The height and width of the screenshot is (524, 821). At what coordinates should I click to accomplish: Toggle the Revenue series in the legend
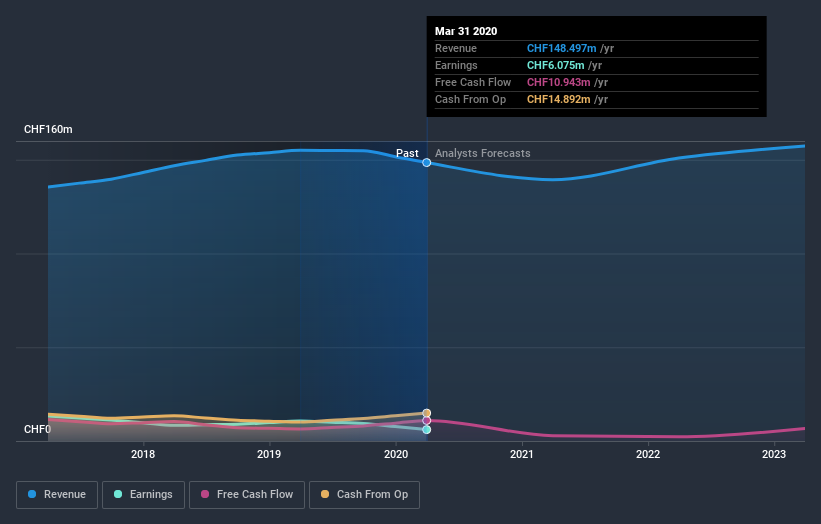pos(57,495)
